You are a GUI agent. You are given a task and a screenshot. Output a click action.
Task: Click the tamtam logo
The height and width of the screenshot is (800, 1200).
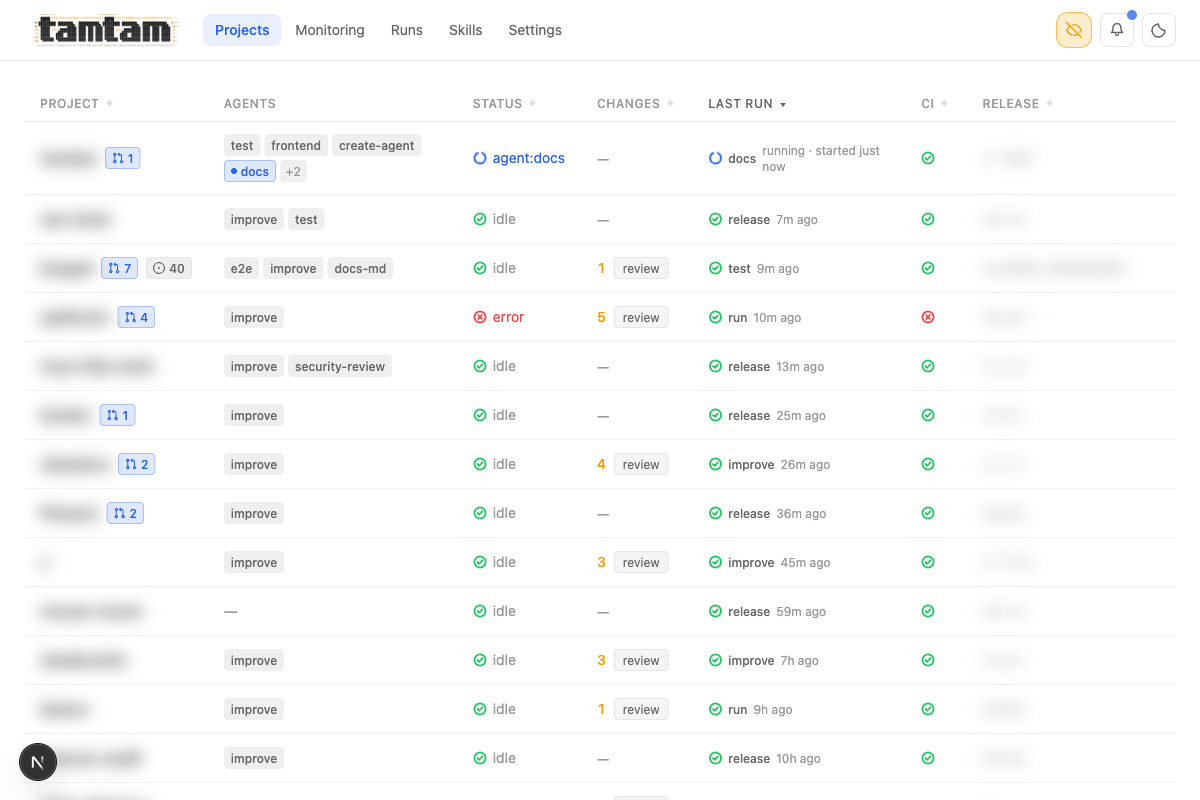tap(104, 30)
